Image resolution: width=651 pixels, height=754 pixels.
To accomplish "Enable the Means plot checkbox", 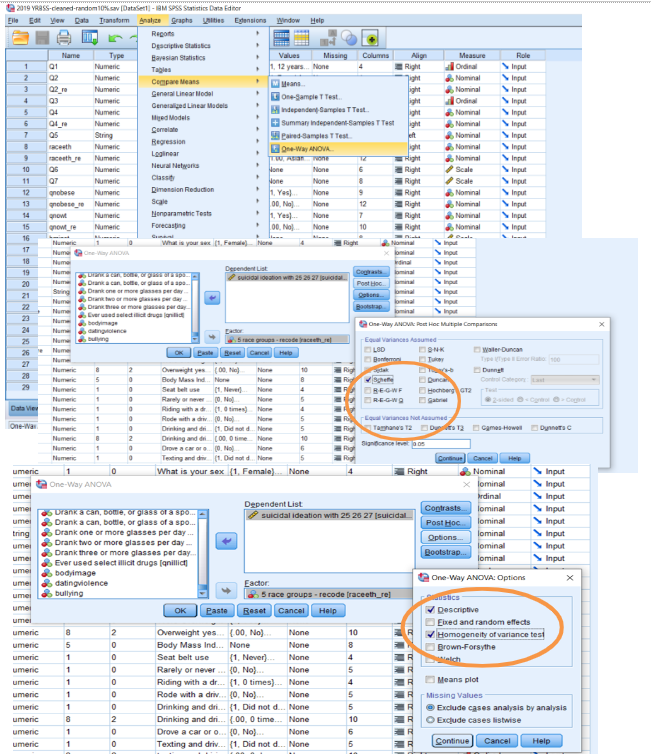I will point(430,679).
